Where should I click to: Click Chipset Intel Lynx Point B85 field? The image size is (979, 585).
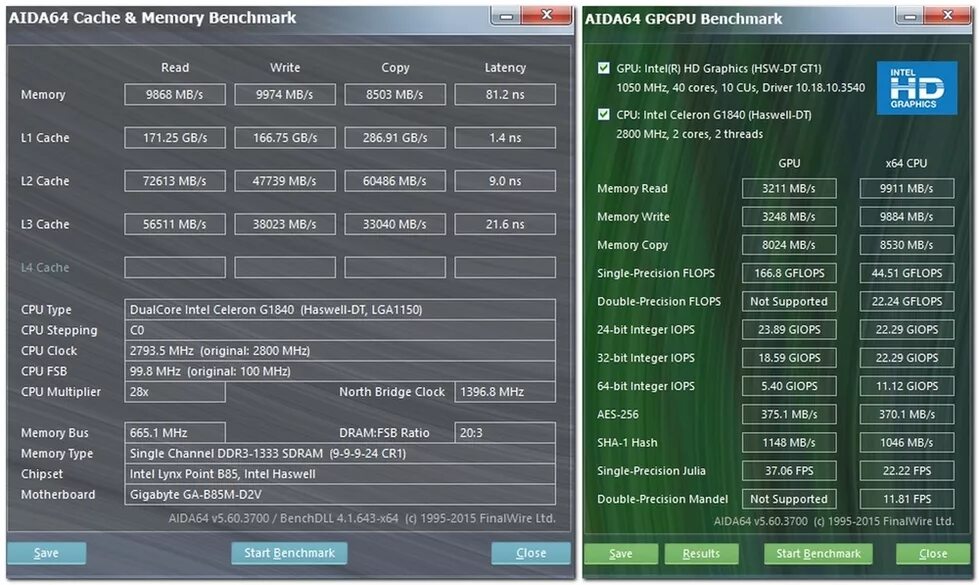click(340, 474)
